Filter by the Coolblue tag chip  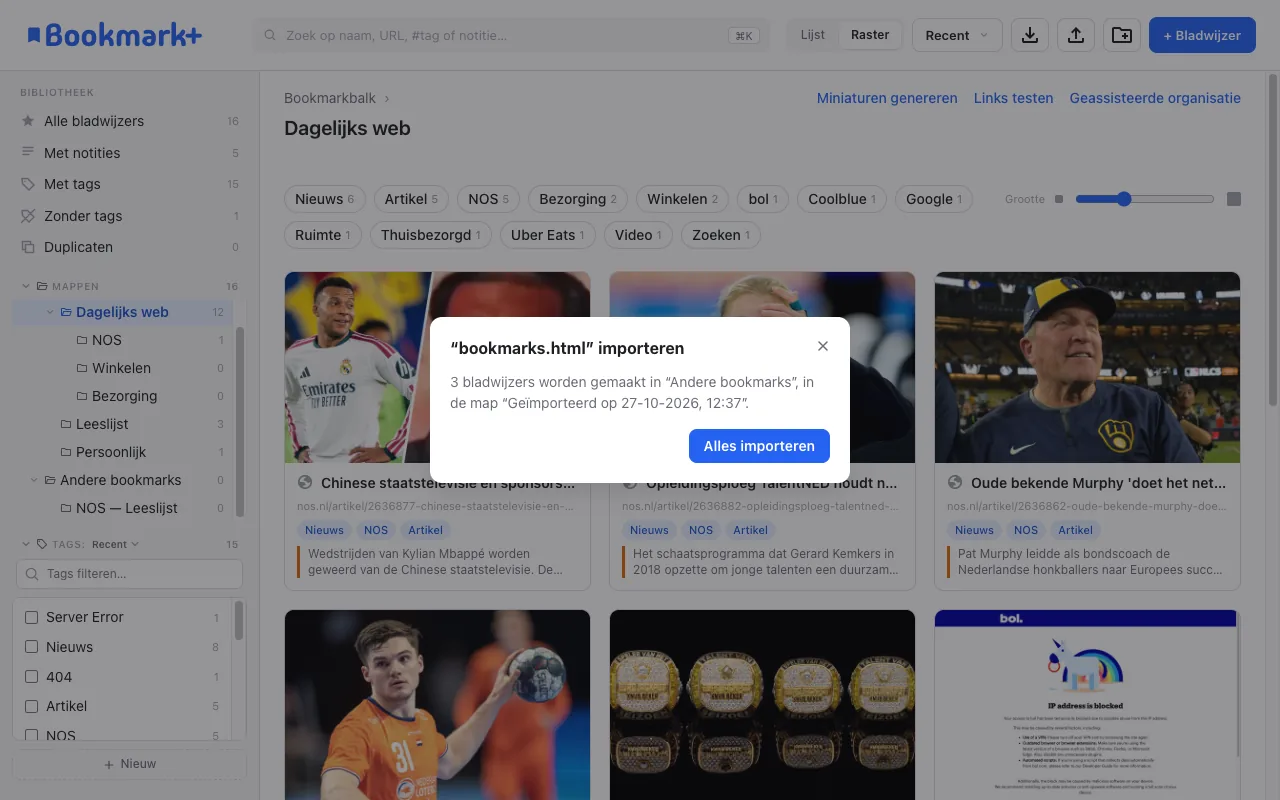(x=842, y=199)
